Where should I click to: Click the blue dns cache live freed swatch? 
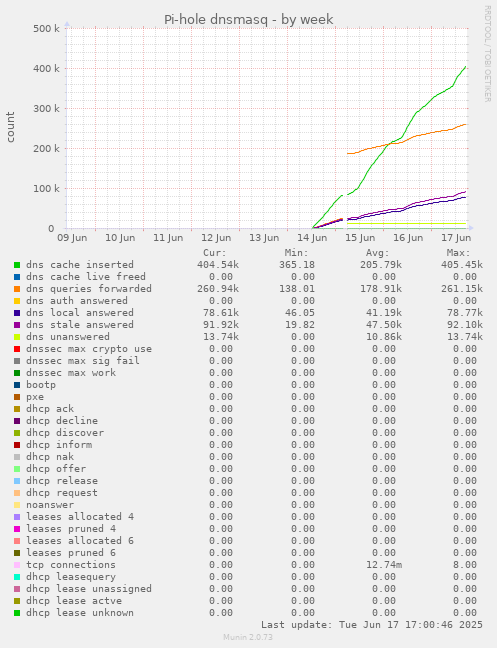click(x=17, y=277)
